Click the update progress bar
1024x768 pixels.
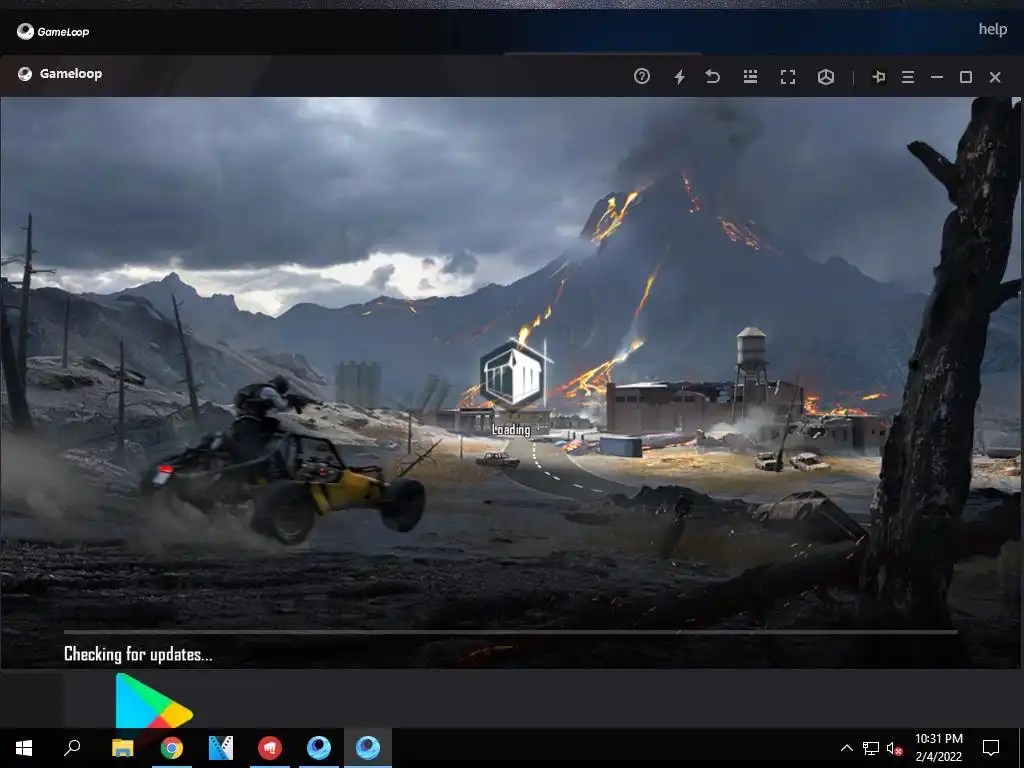[511, 632]
